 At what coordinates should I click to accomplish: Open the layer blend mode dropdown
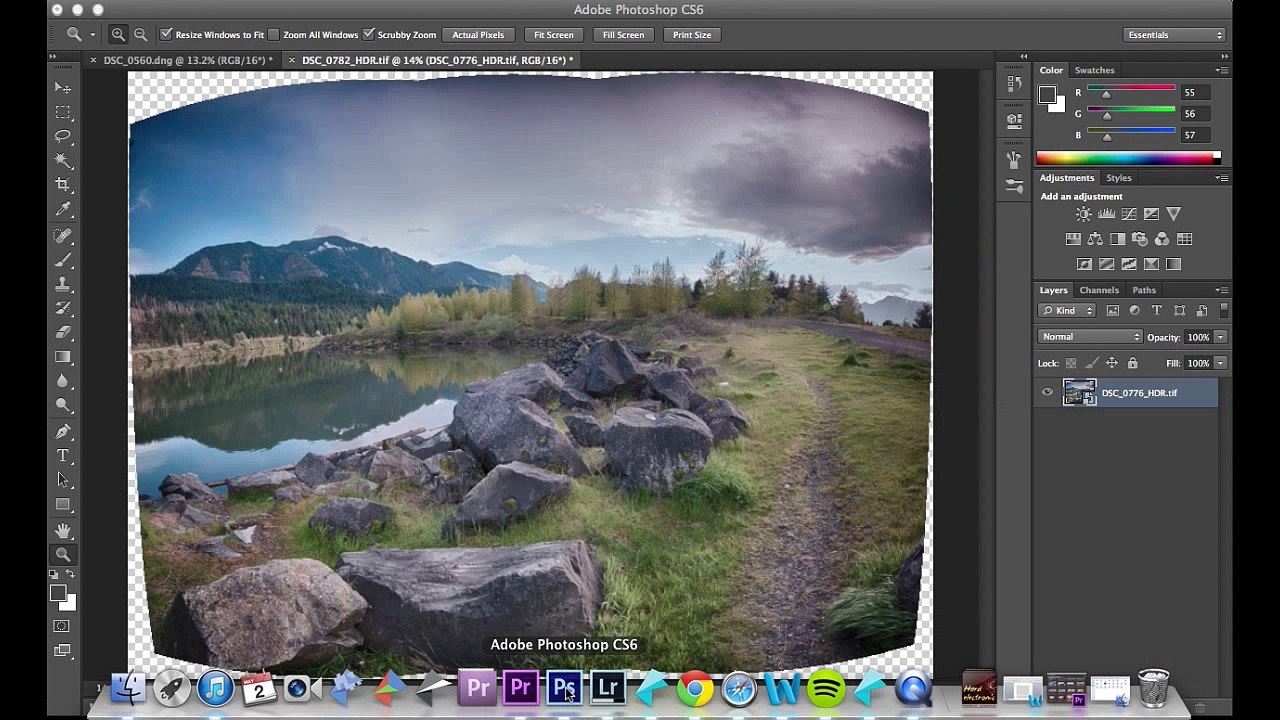[1090, 337]
